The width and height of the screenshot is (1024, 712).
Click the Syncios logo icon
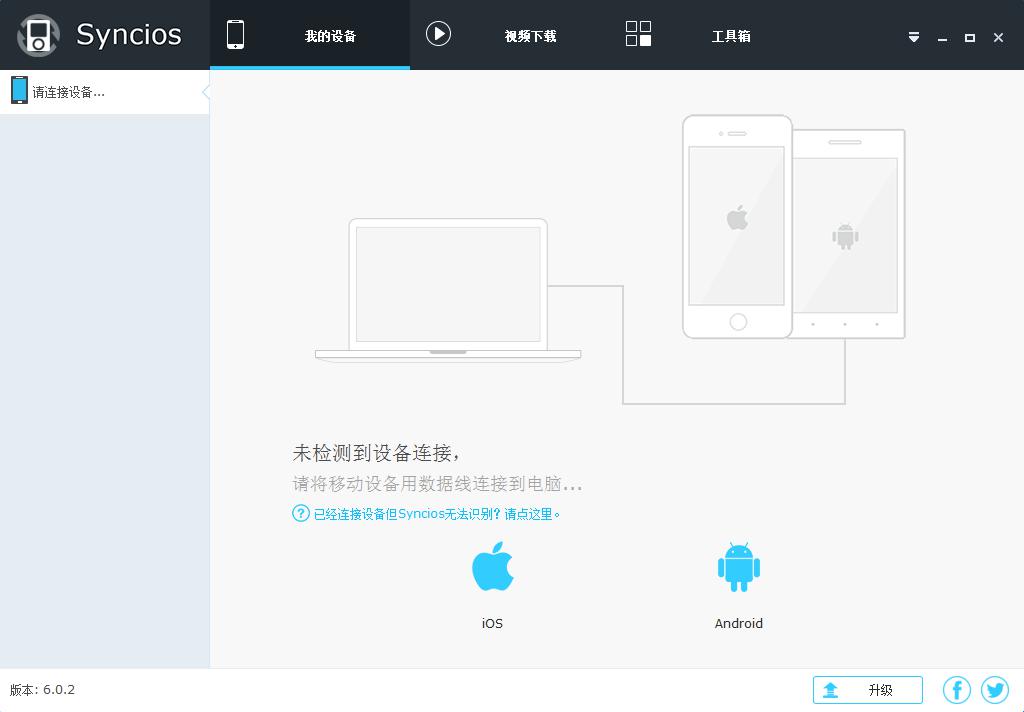[38, 35]
